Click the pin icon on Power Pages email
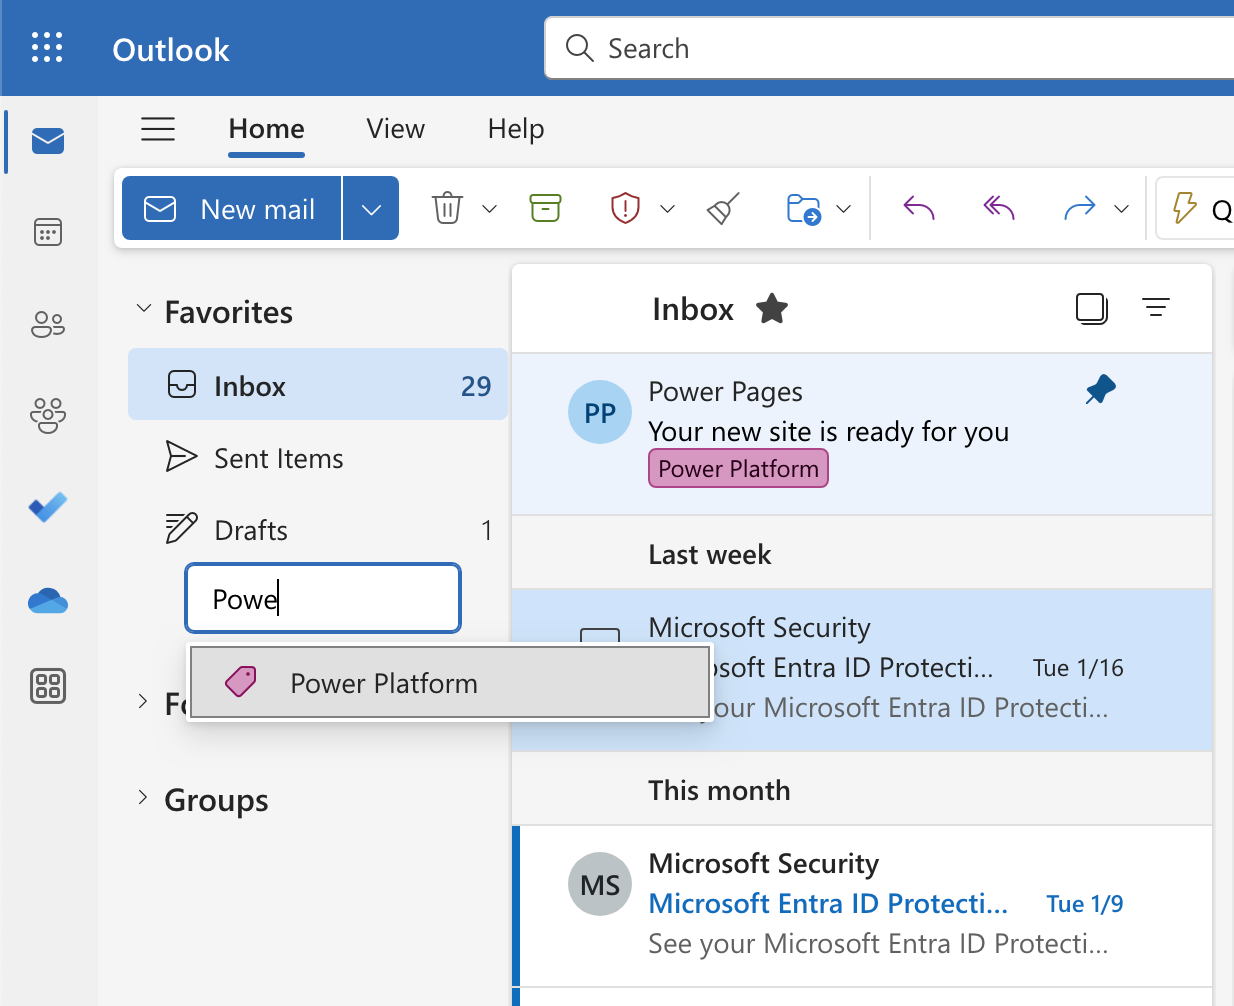 click(1101, 389)
